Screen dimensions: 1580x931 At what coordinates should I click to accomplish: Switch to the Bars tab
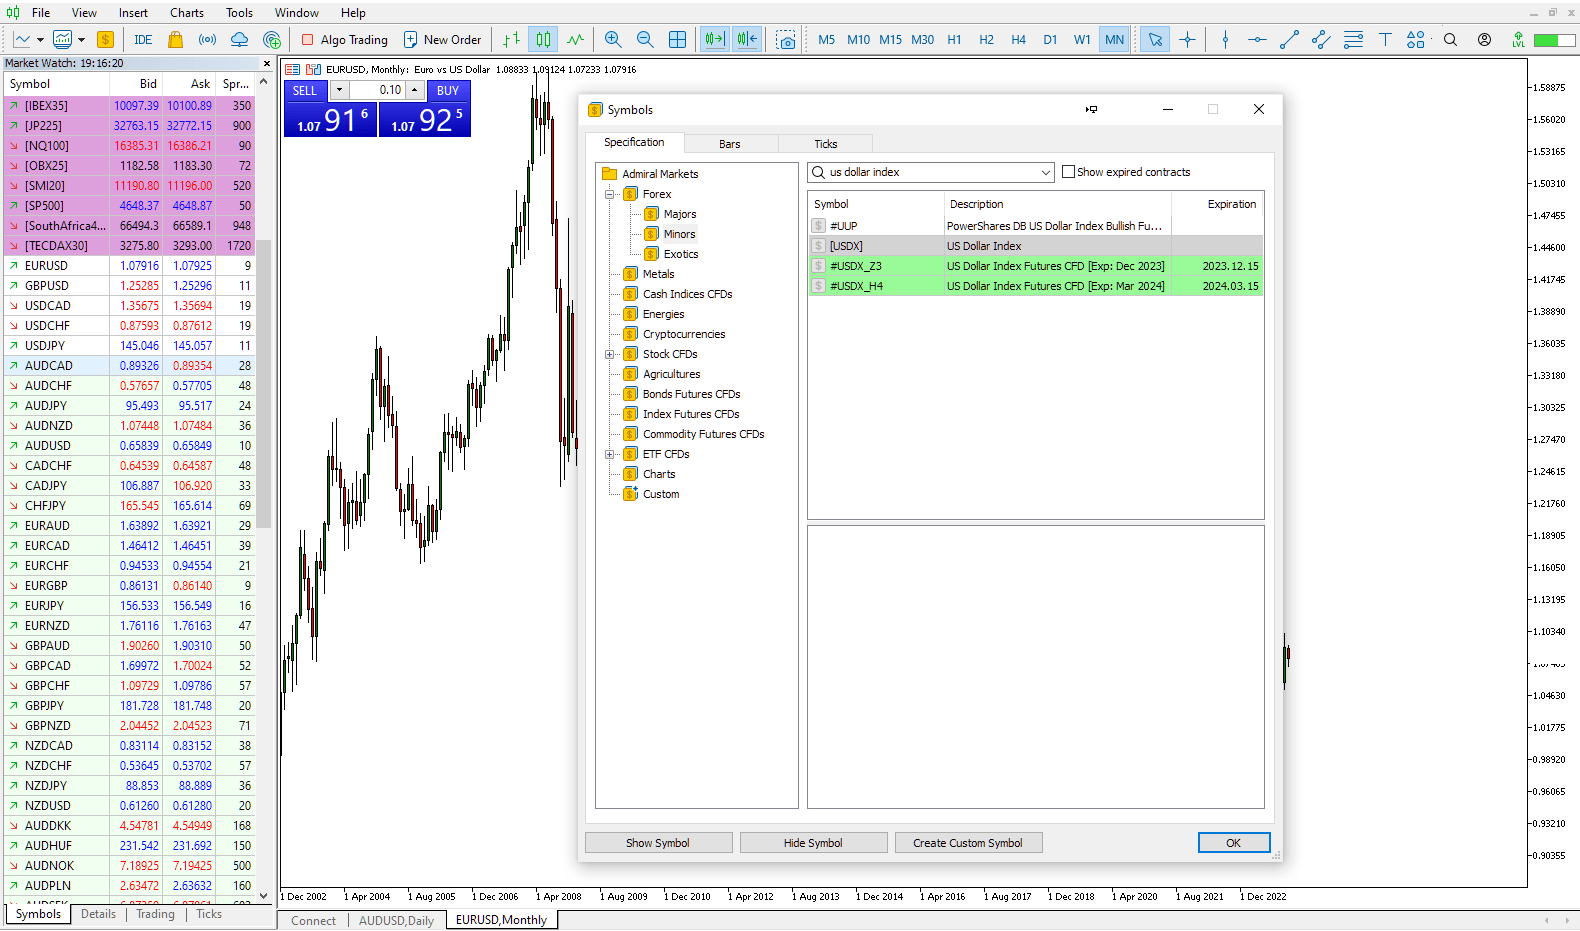coord(730,144)
